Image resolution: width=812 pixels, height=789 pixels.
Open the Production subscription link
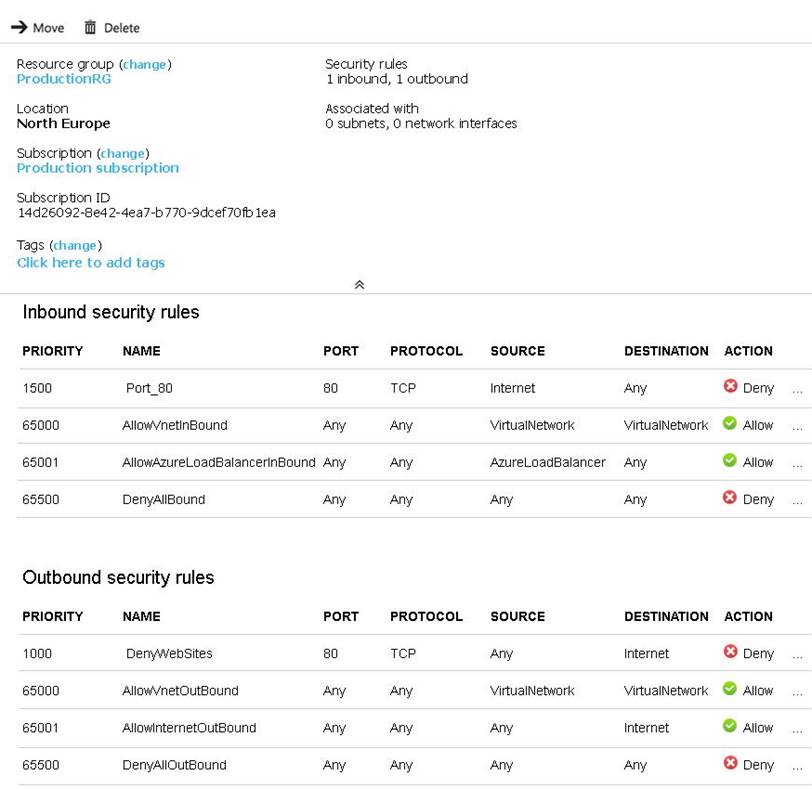(98, 168)
